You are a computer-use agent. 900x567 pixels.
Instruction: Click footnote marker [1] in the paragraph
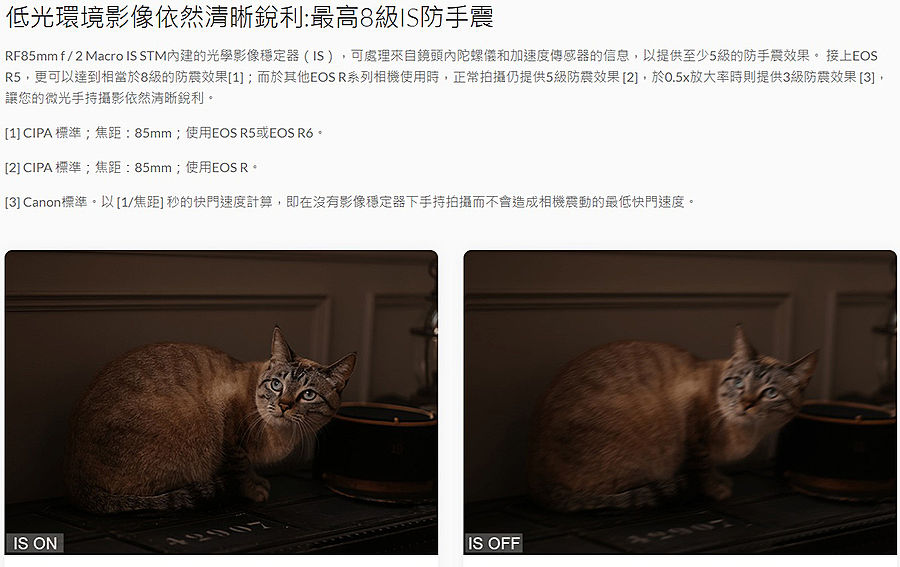[x=236, y=77]
